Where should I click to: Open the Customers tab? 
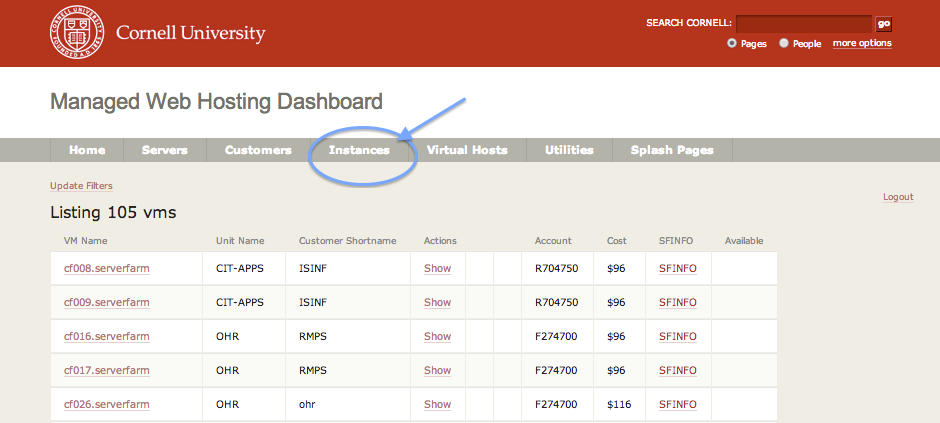[x=258, y=150]
